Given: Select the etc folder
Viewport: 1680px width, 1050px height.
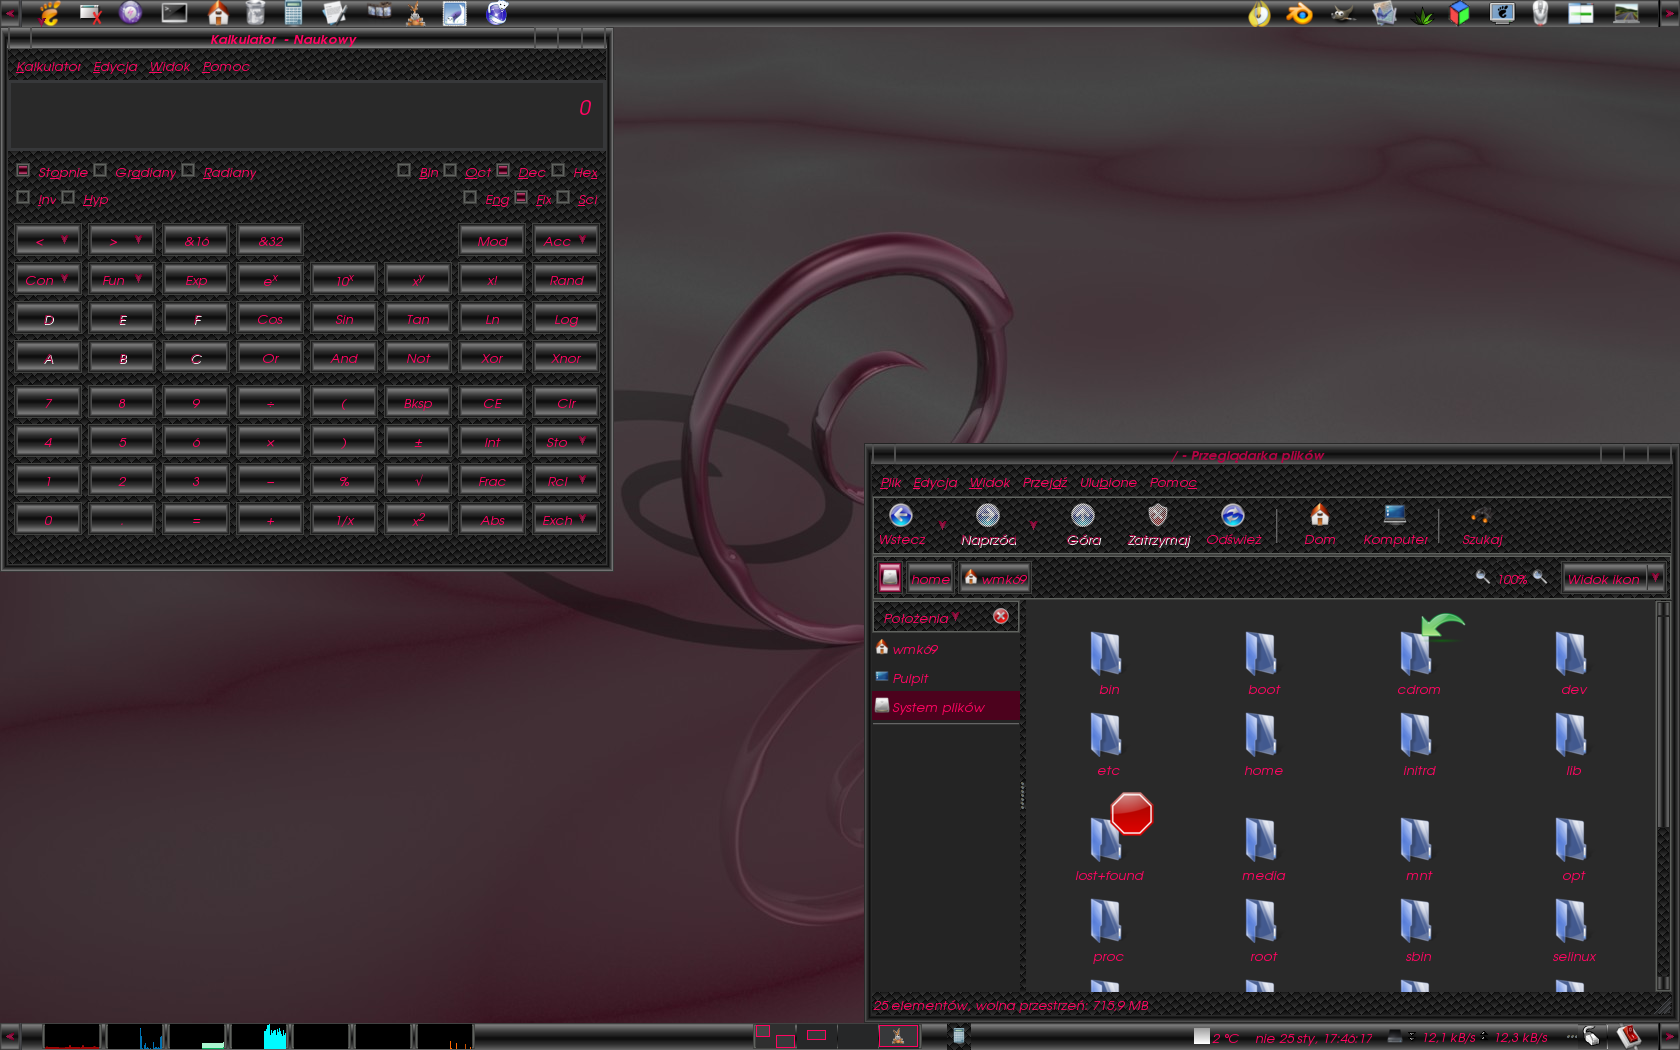Looking at the screenshot, I should click(1107, 744).
